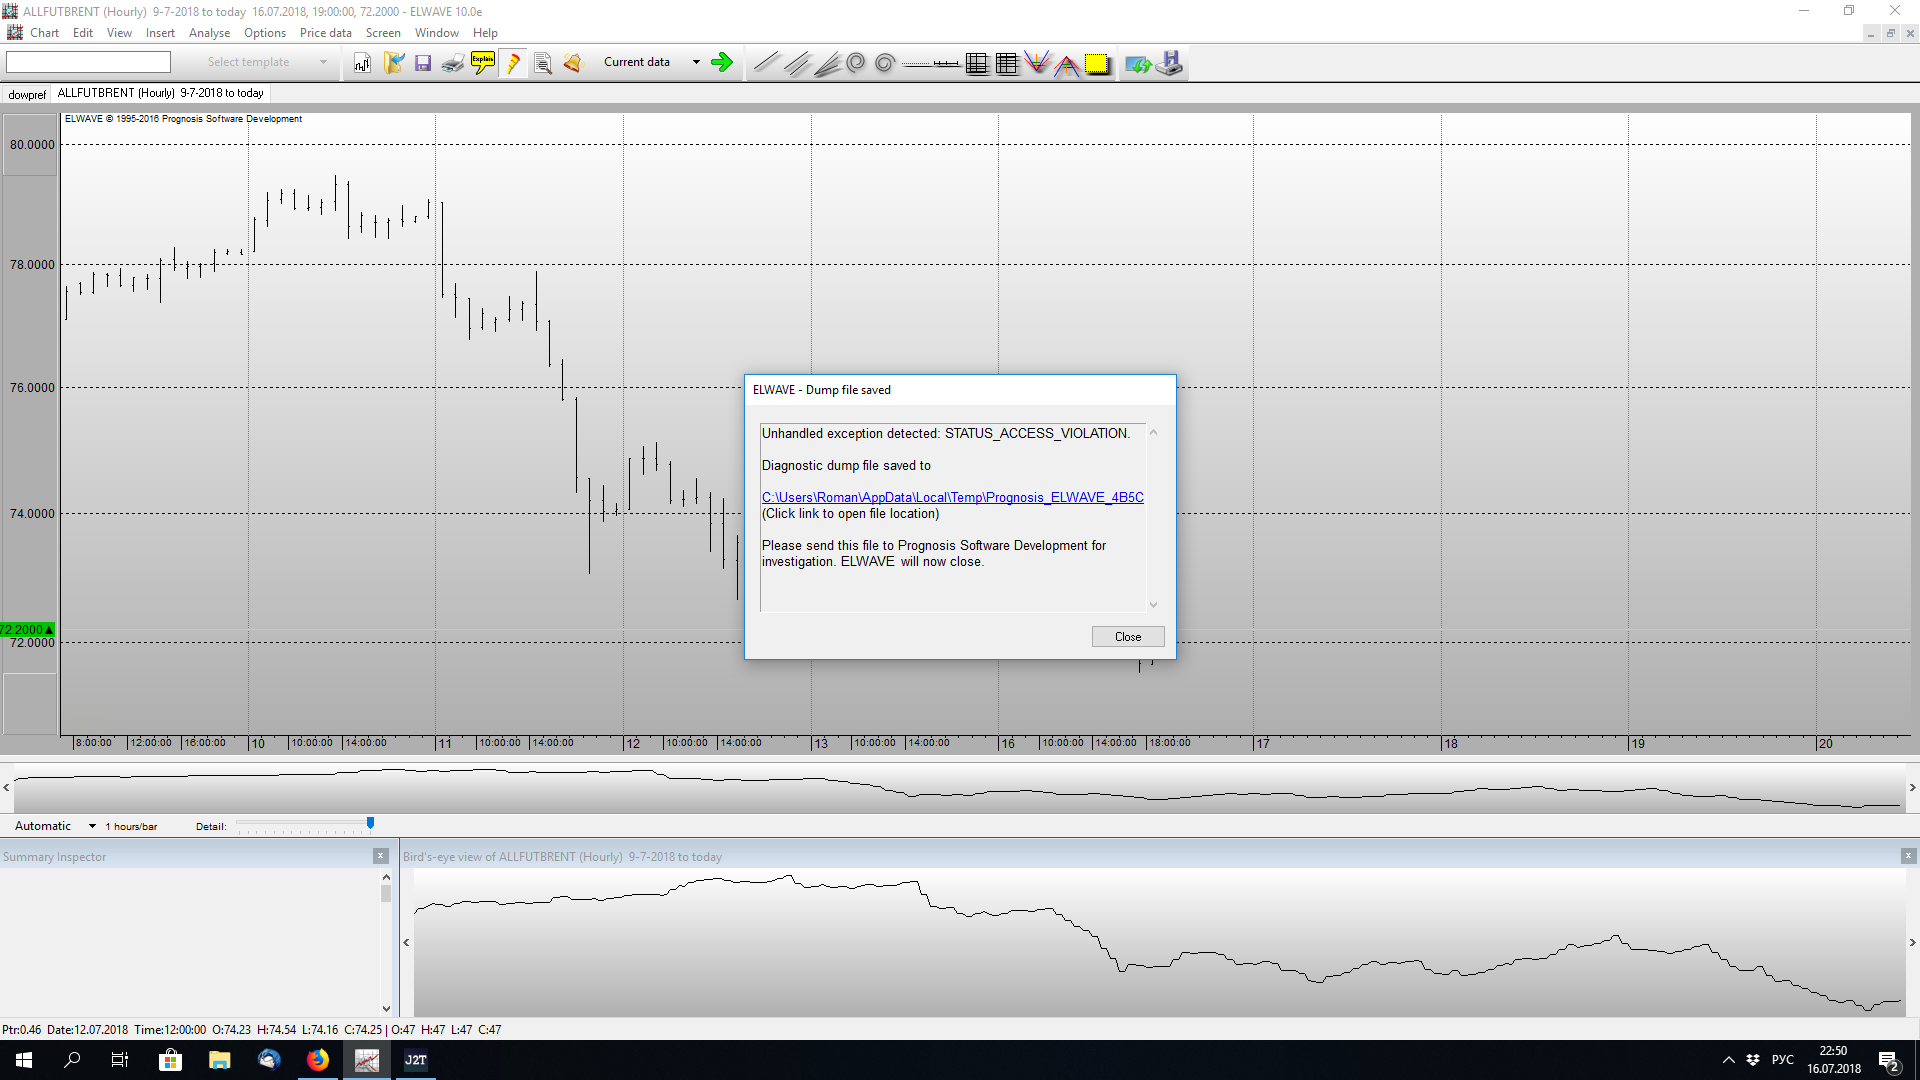Screen dimensions: 1920x1080
Task: Click the J2T taskbar application
Action: 416,1060
